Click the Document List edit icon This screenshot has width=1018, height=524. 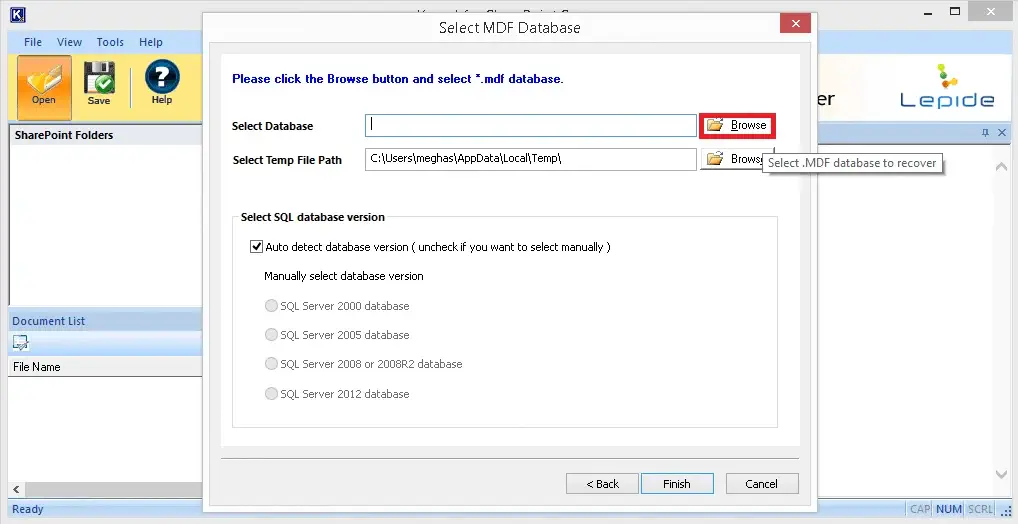tap(21, 342)
